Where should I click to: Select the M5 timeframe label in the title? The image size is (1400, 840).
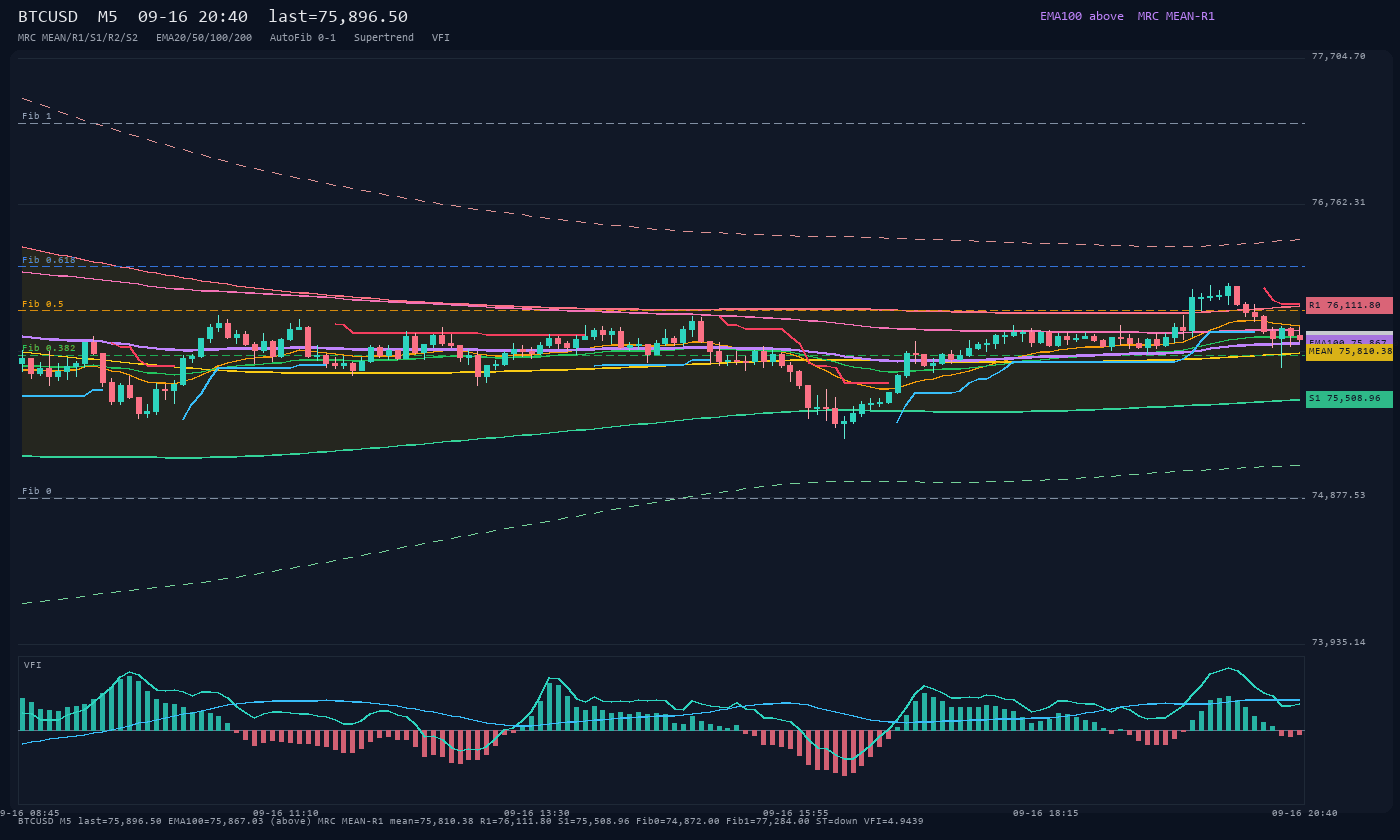coord(107,16)
